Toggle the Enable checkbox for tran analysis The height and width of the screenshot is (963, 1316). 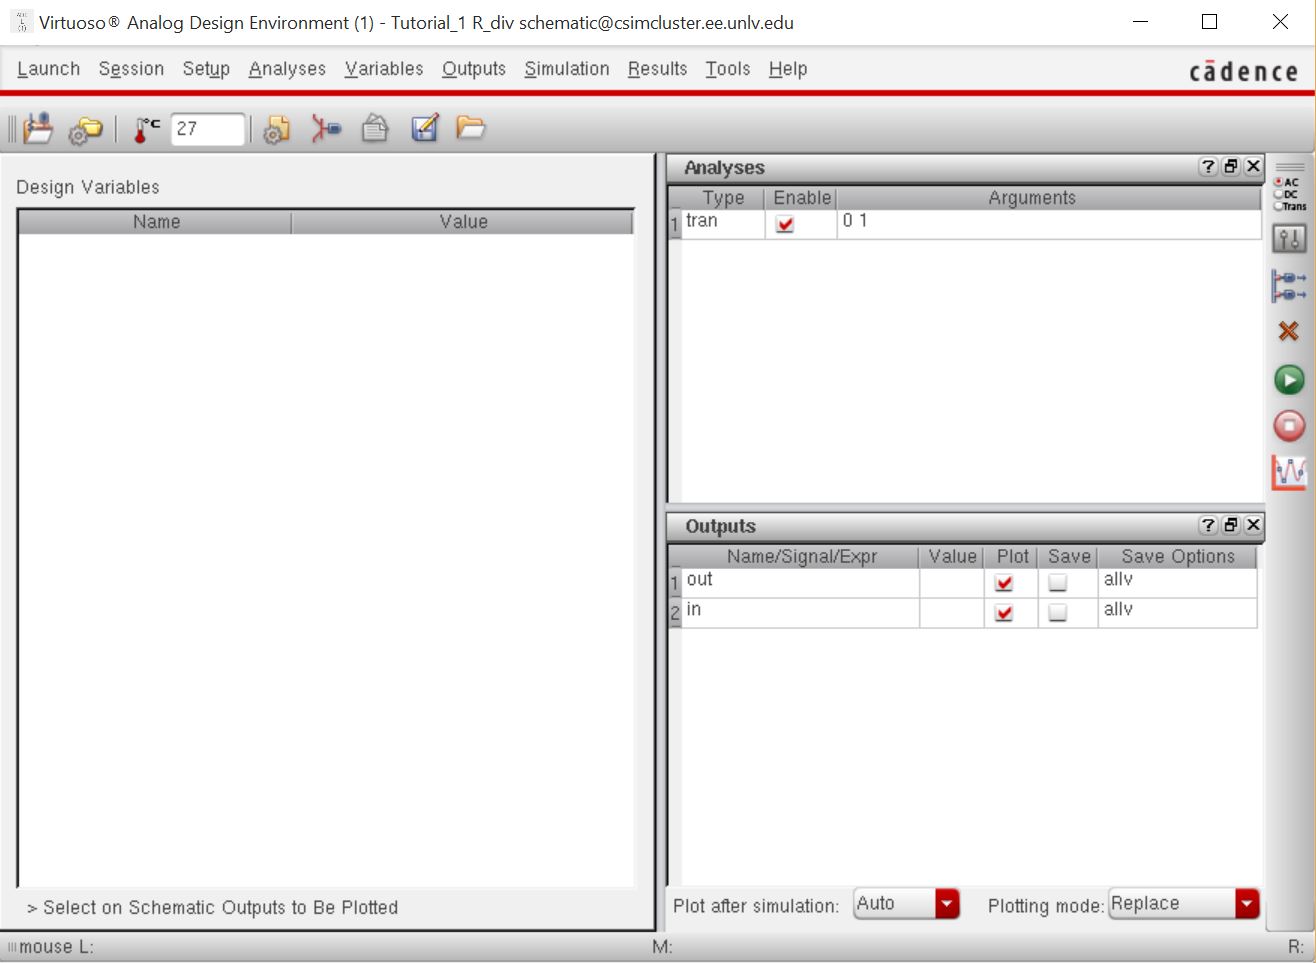(x=785, y=224)
